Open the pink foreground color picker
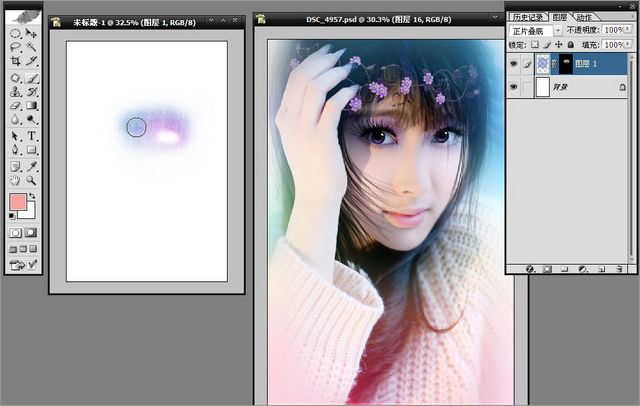 coord(18,202)
